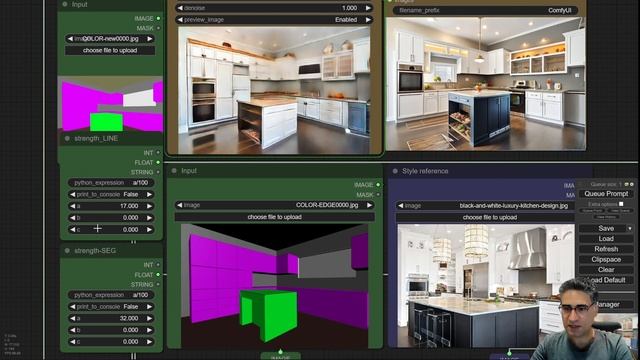Image resolution: width=640 pixels, height=360 pixels.
Task: Click the COLOR-EDGE segmentation image preview
Action: pos(274,286)
